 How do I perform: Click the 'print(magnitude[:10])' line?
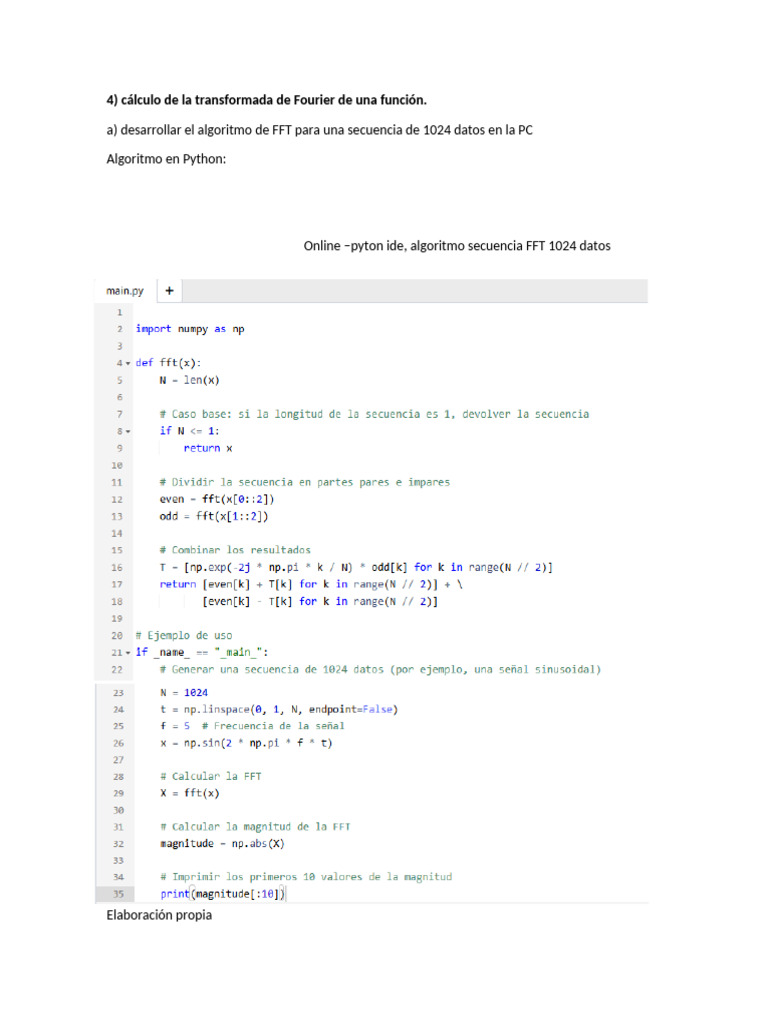[223, 894]
